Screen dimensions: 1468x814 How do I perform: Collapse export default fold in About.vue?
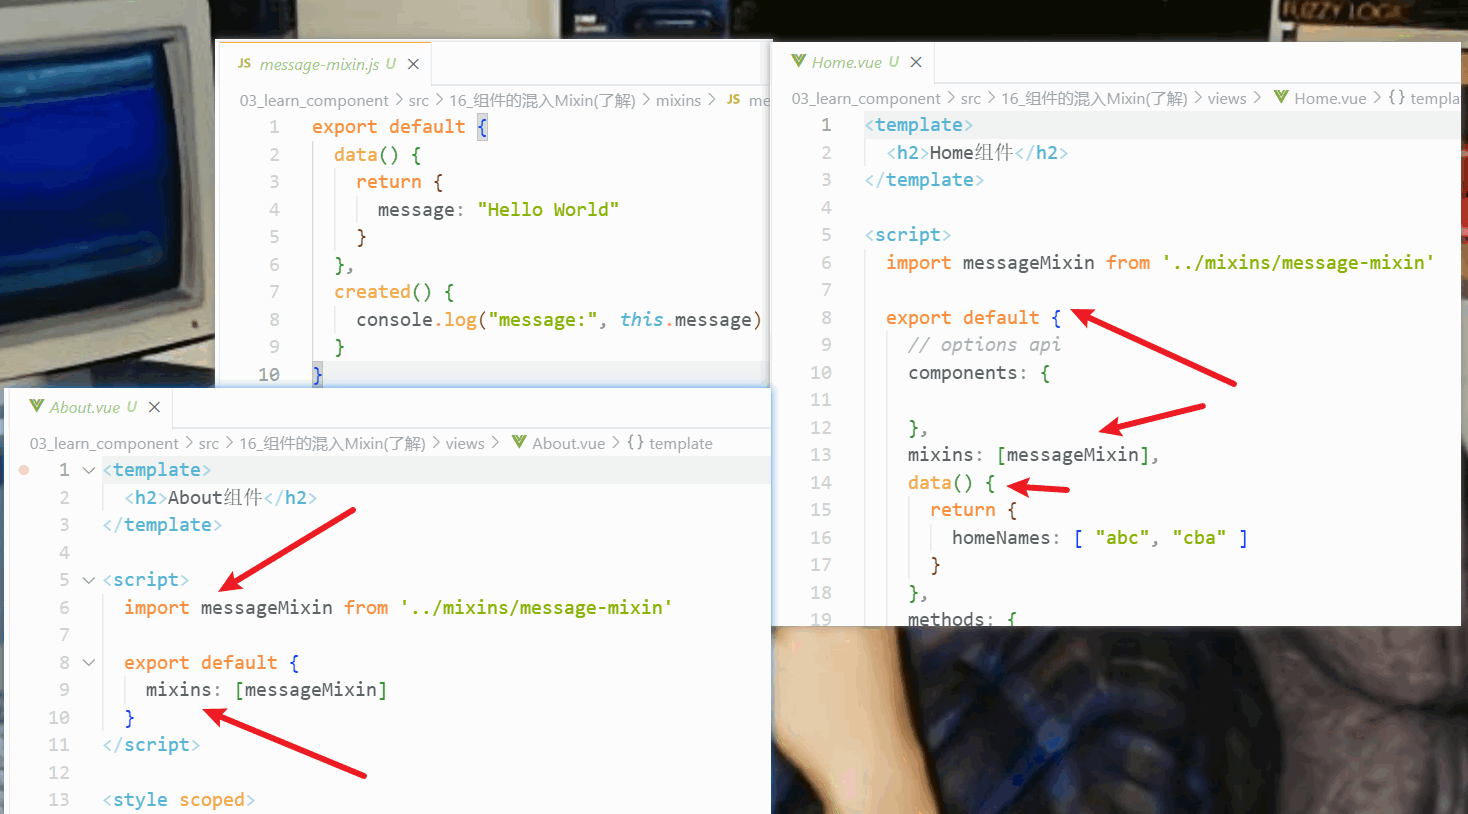[x=89, y=662]
